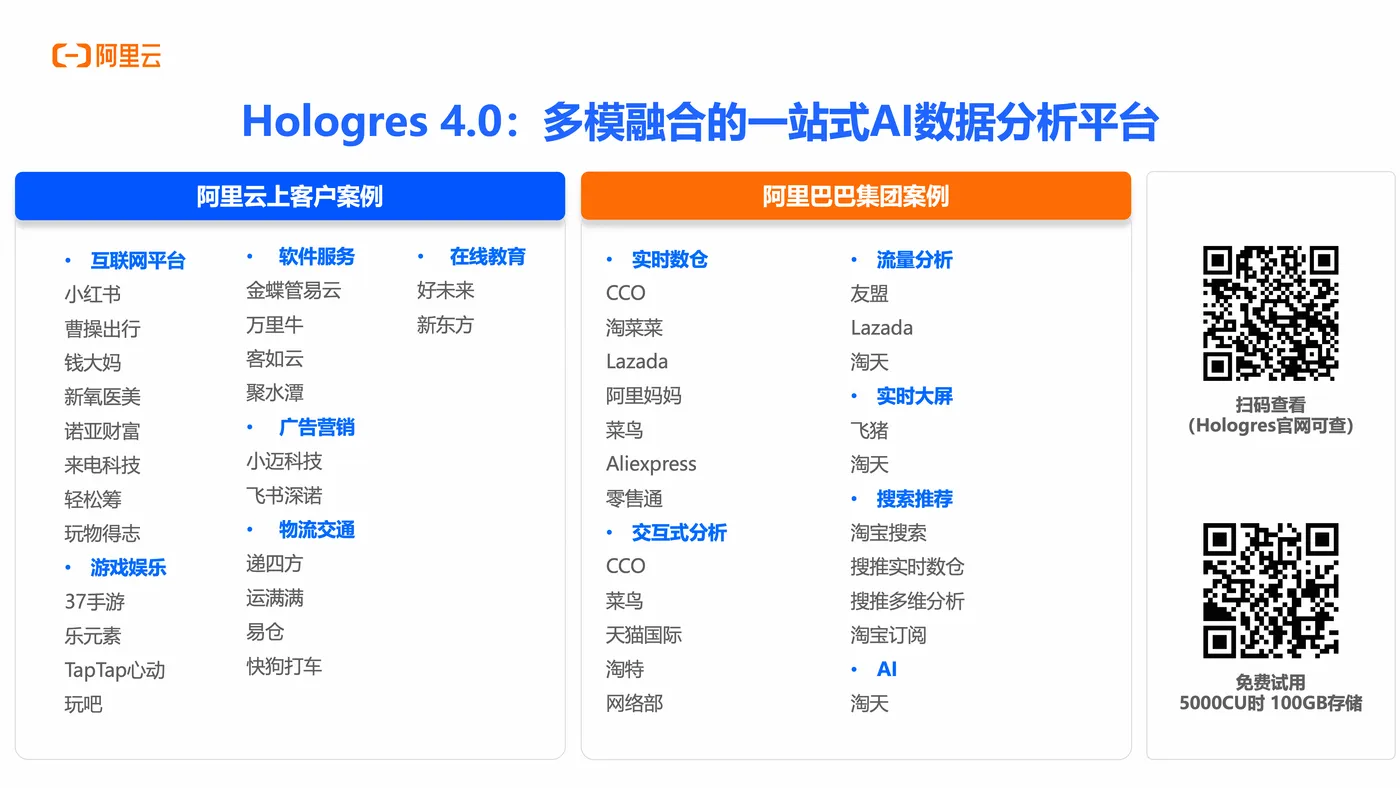
Task: Select the 阿里云上客户案例 blue header
Action: tap(290, 196)
